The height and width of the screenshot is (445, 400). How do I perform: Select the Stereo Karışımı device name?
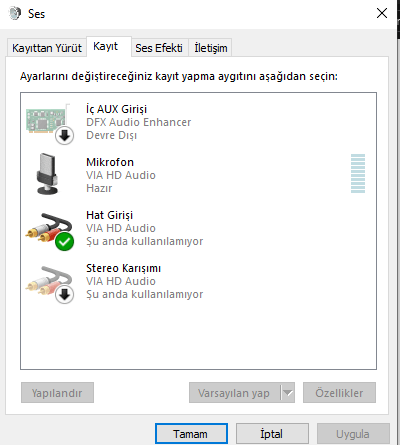coord(123,268)
